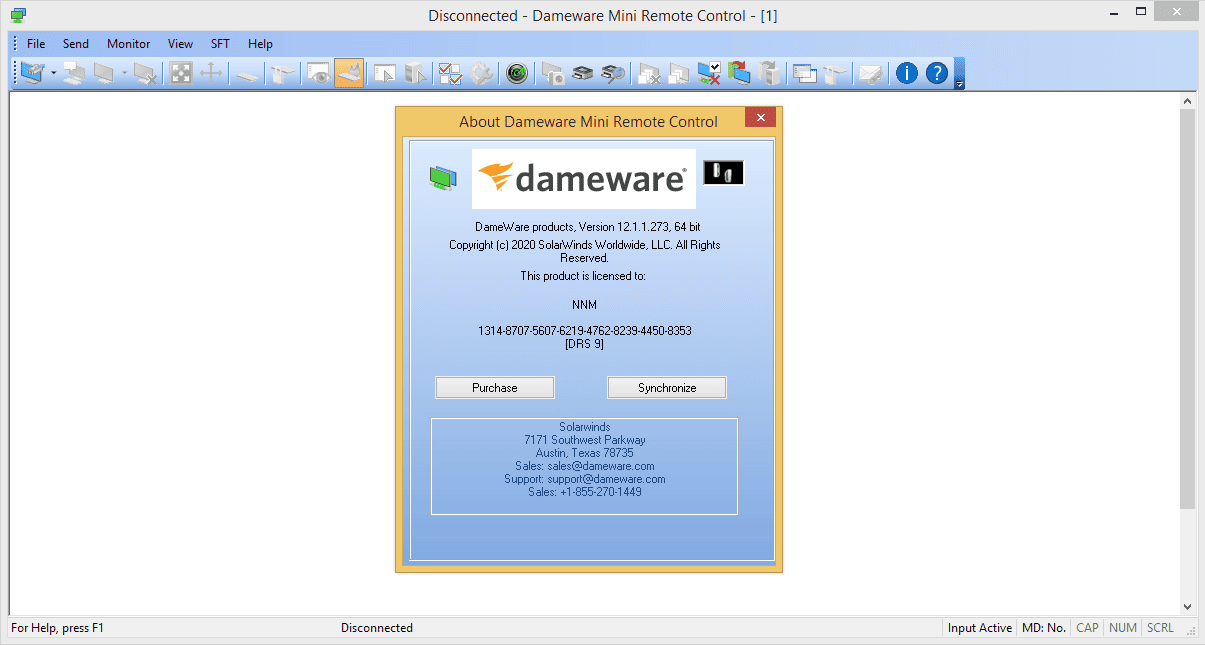This screenshot has width=1205, height=645.
Task: Open the Help menu
Action: [x=261, y=44]
